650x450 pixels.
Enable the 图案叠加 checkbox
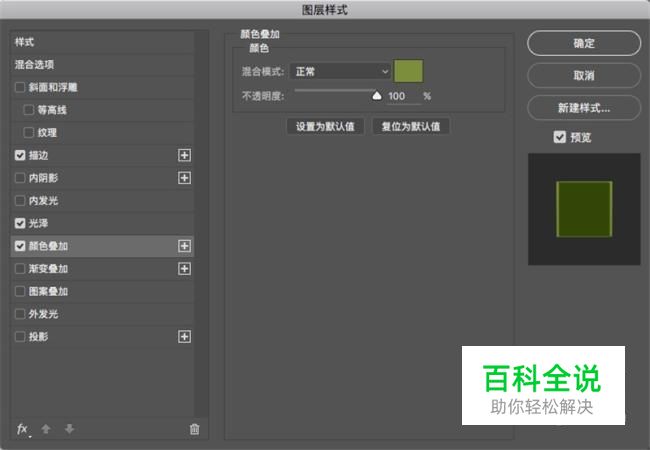tap(20, 291)
